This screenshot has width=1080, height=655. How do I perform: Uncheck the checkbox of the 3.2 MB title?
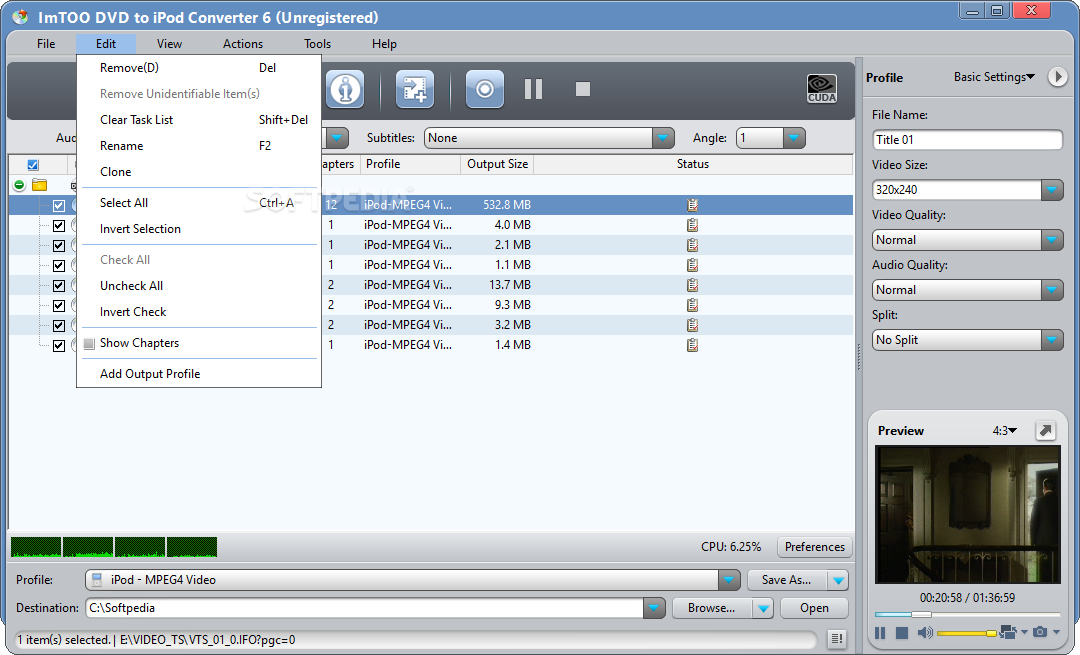[x=59, y=325]
